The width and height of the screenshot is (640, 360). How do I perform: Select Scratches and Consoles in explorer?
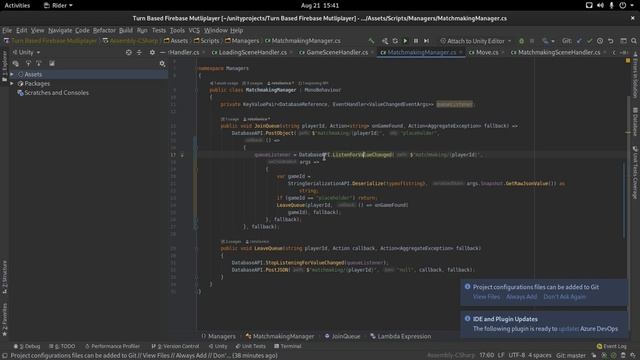point(53,93)
